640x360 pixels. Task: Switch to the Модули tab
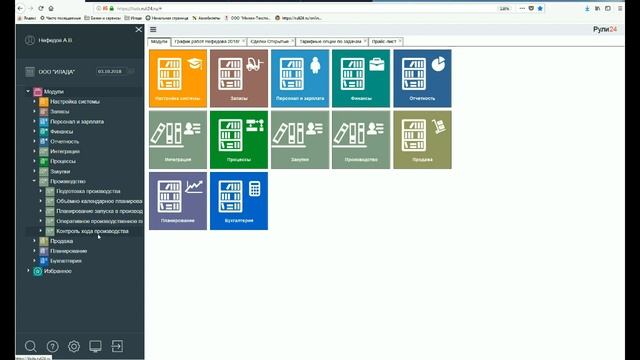coord(159,42)
